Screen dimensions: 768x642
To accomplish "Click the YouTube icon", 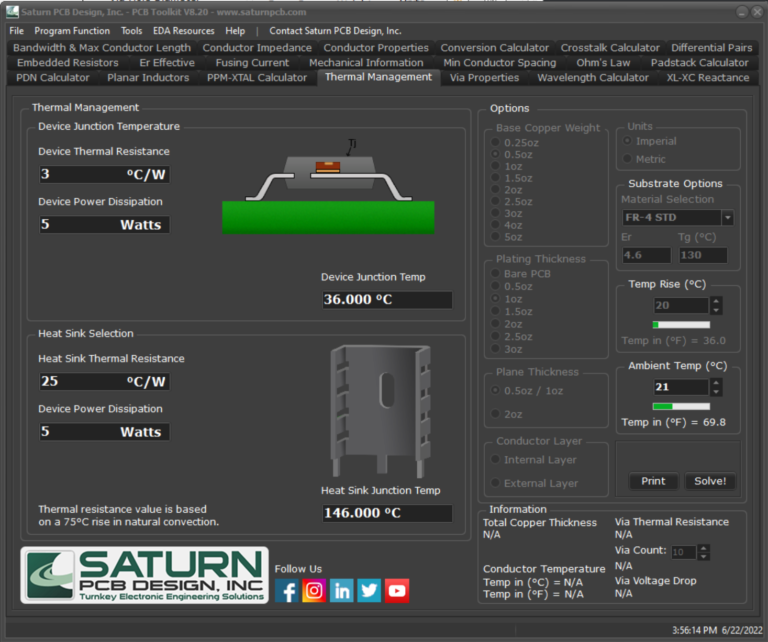I will [x=397, y=591].
